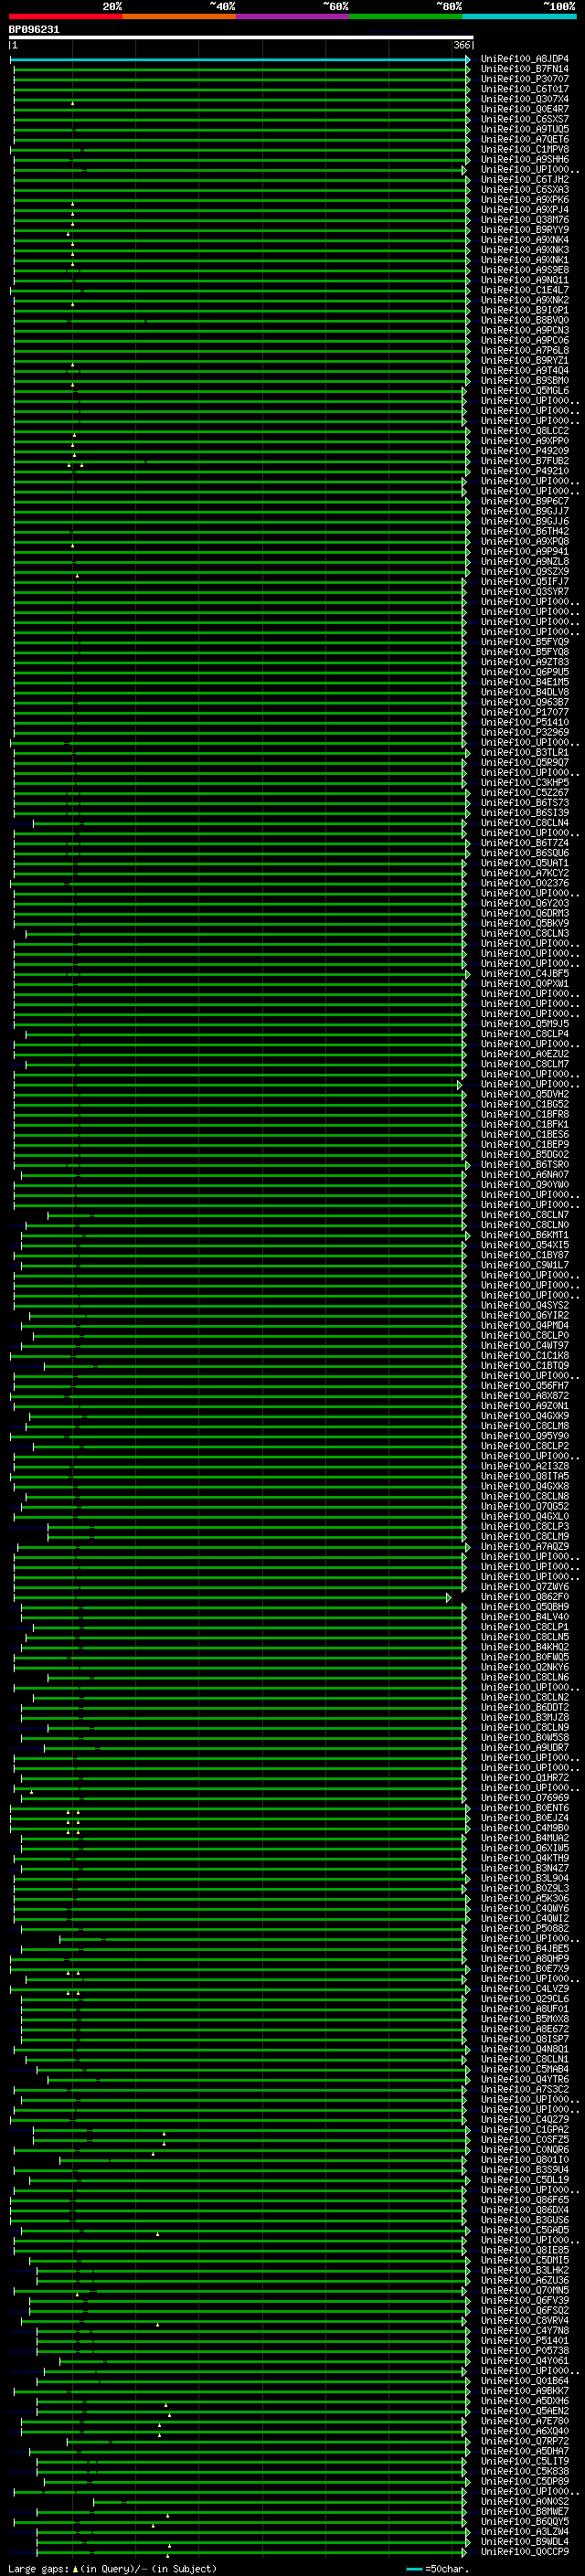Click the green ~80% identity legend segment

click(x=406, y=17)
